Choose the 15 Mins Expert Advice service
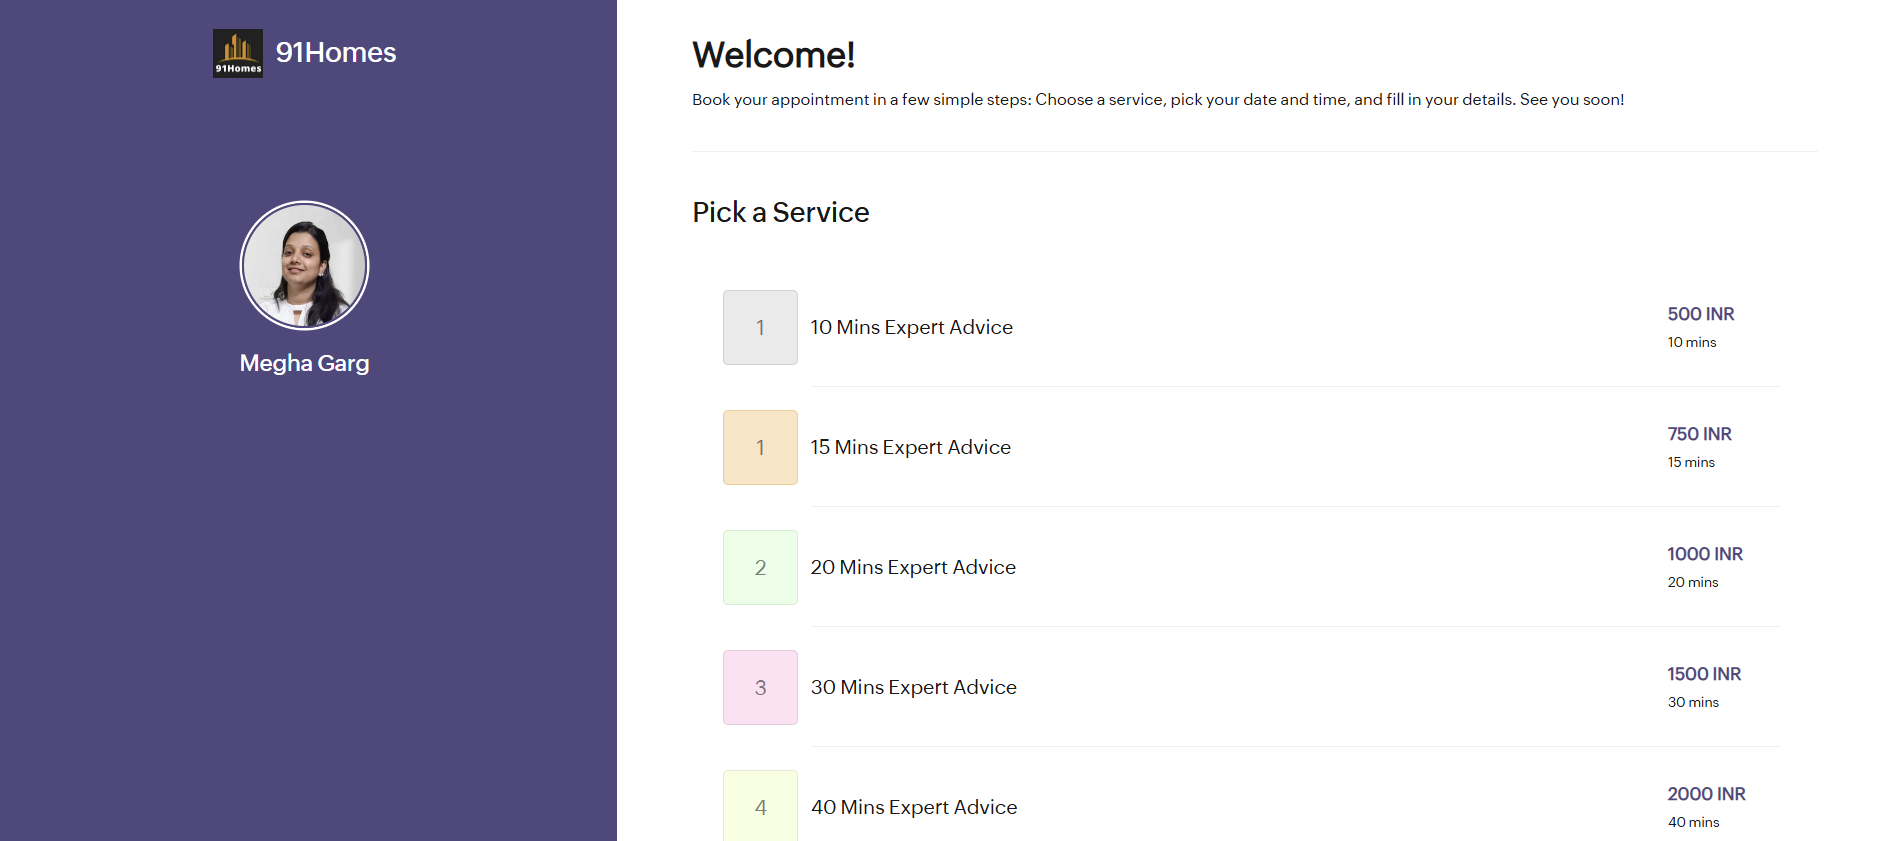The image size is (1882, 841). [x=911, y=447]
